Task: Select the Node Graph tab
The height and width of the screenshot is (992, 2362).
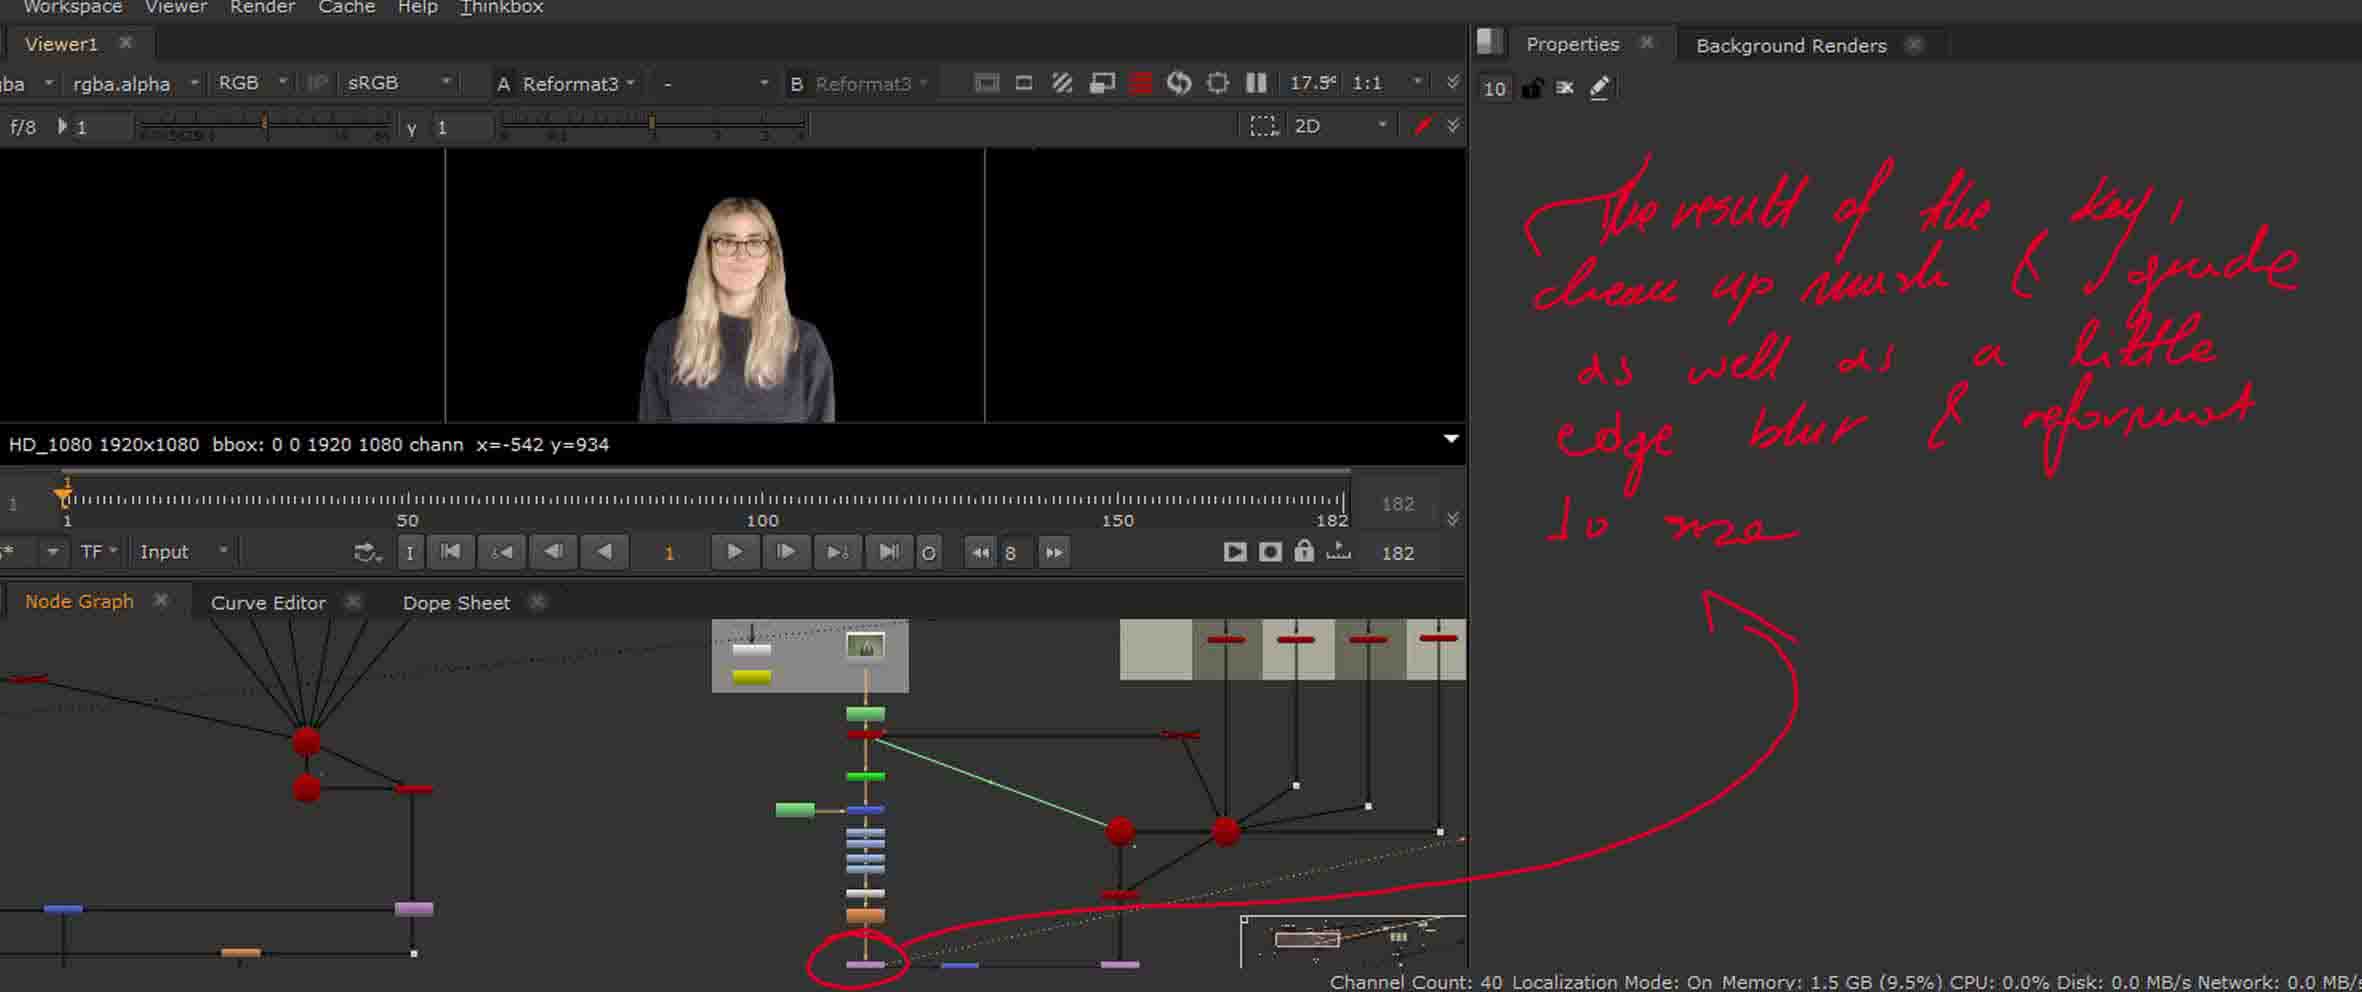Action: (79, 601)
